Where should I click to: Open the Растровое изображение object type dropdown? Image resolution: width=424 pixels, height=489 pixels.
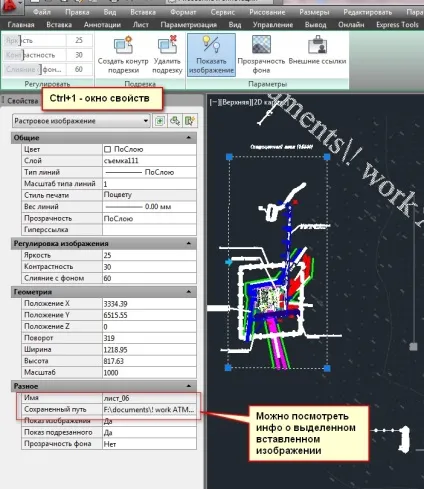click(81, 121)
